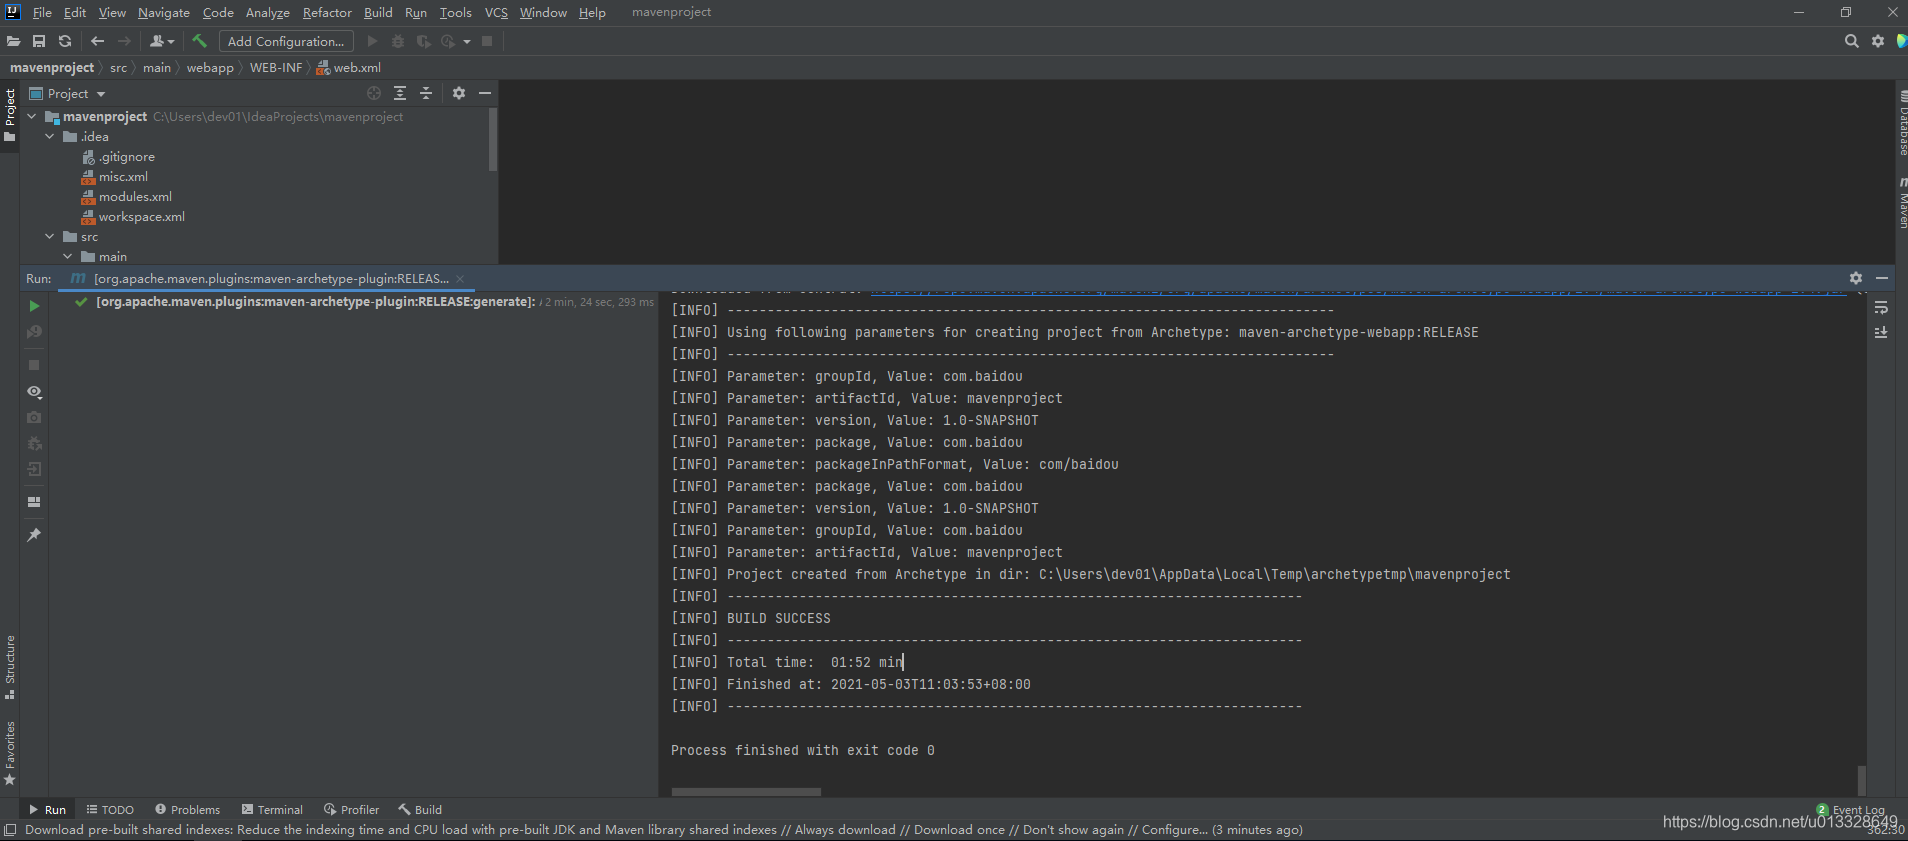Toggle Soft-Wrap in the console output
Screen dimensions: 1908x841
(1881, 307)
